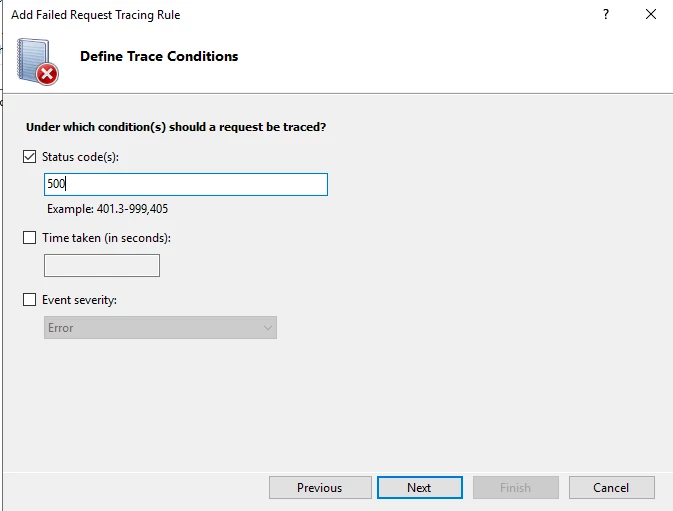673x511 pixels.
Task: Focus the status codes field containing 500
Action: [186, 184]
